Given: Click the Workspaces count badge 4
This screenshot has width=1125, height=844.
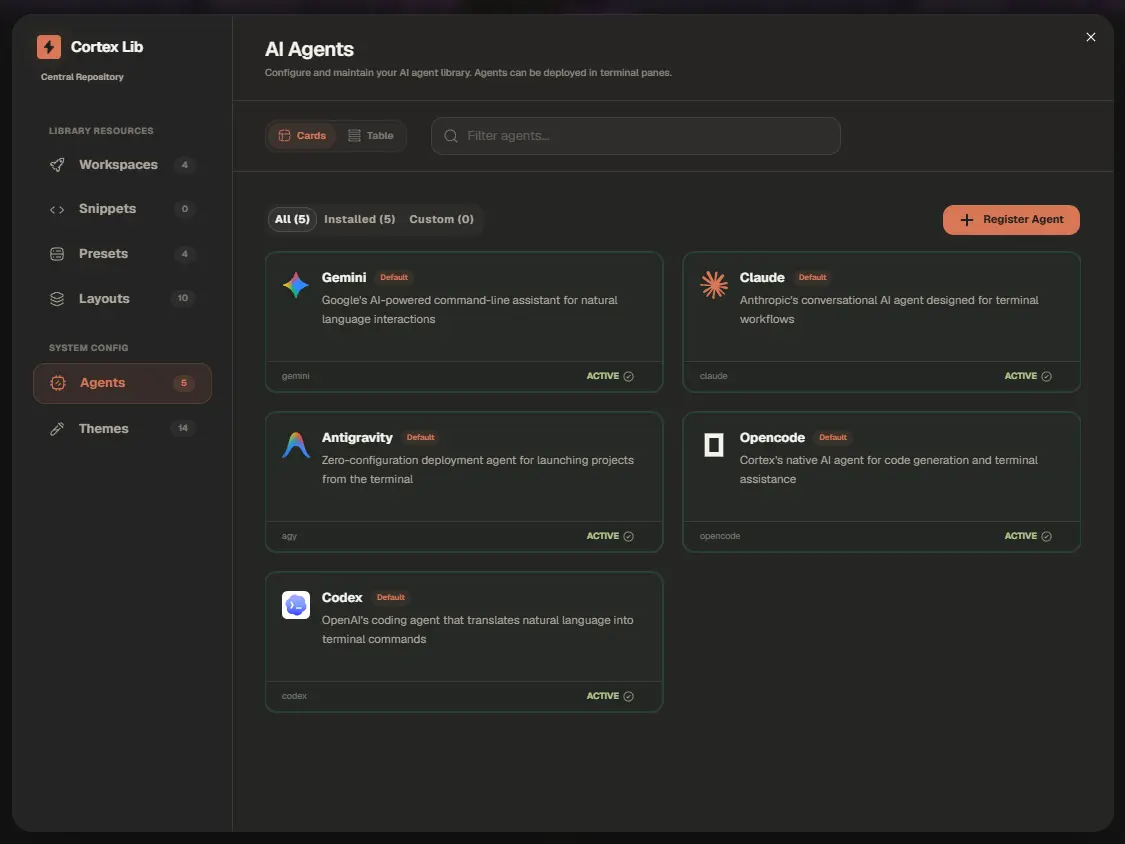Looking at the screenshot, I should click(184, 165).
